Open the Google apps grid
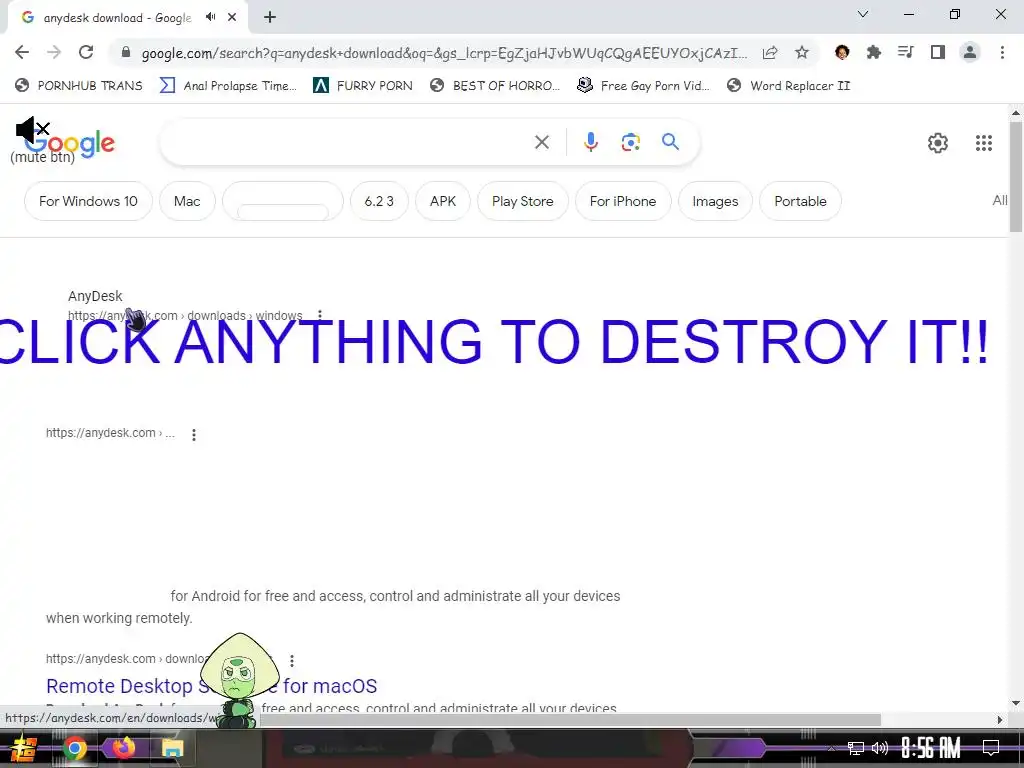 (984, 143)
